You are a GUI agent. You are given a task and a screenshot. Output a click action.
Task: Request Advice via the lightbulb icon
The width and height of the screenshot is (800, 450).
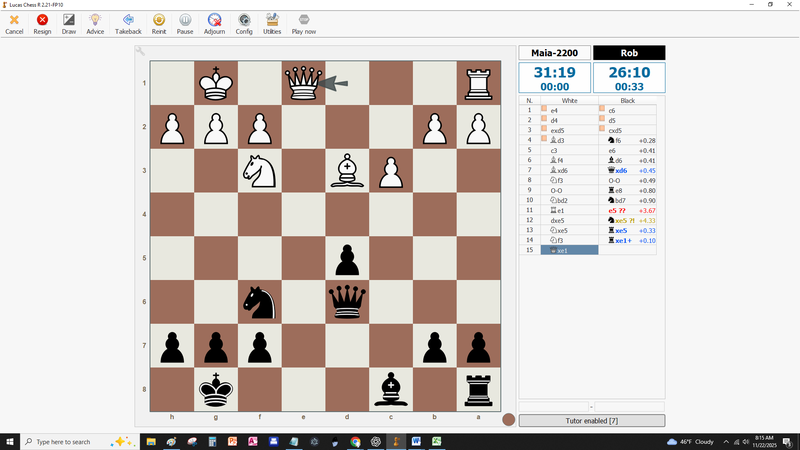pyautogui.click(x=95, y=24)
